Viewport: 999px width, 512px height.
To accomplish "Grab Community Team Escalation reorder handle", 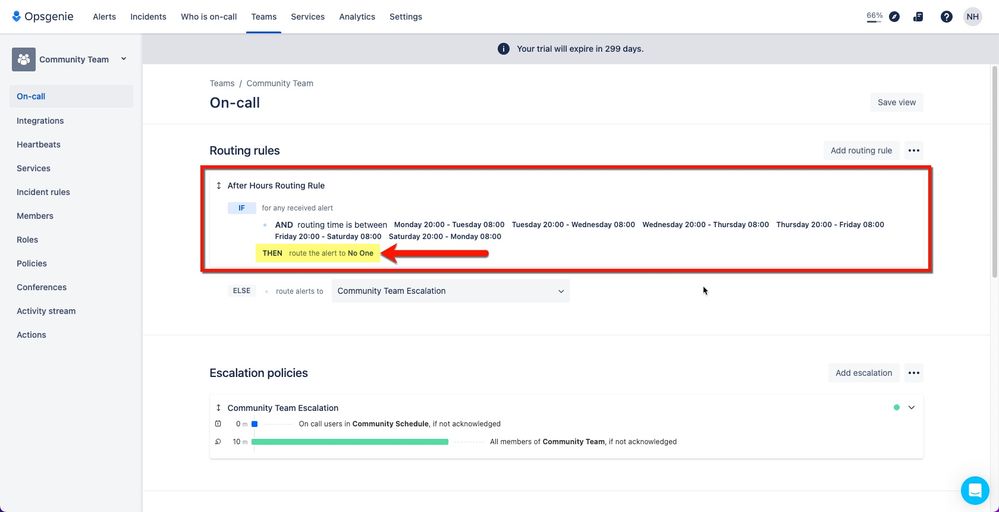I will point(219,408).
